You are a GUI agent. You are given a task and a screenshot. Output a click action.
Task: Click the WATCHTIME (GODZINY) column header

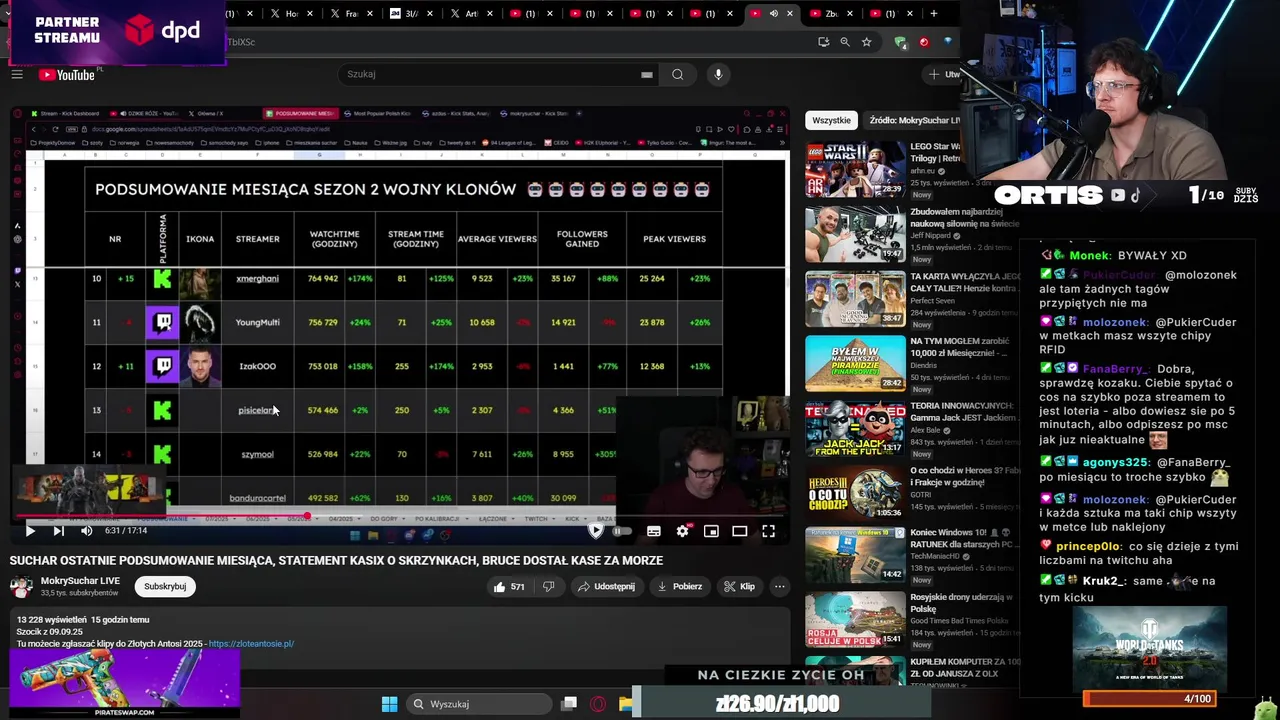pos(334,239)
